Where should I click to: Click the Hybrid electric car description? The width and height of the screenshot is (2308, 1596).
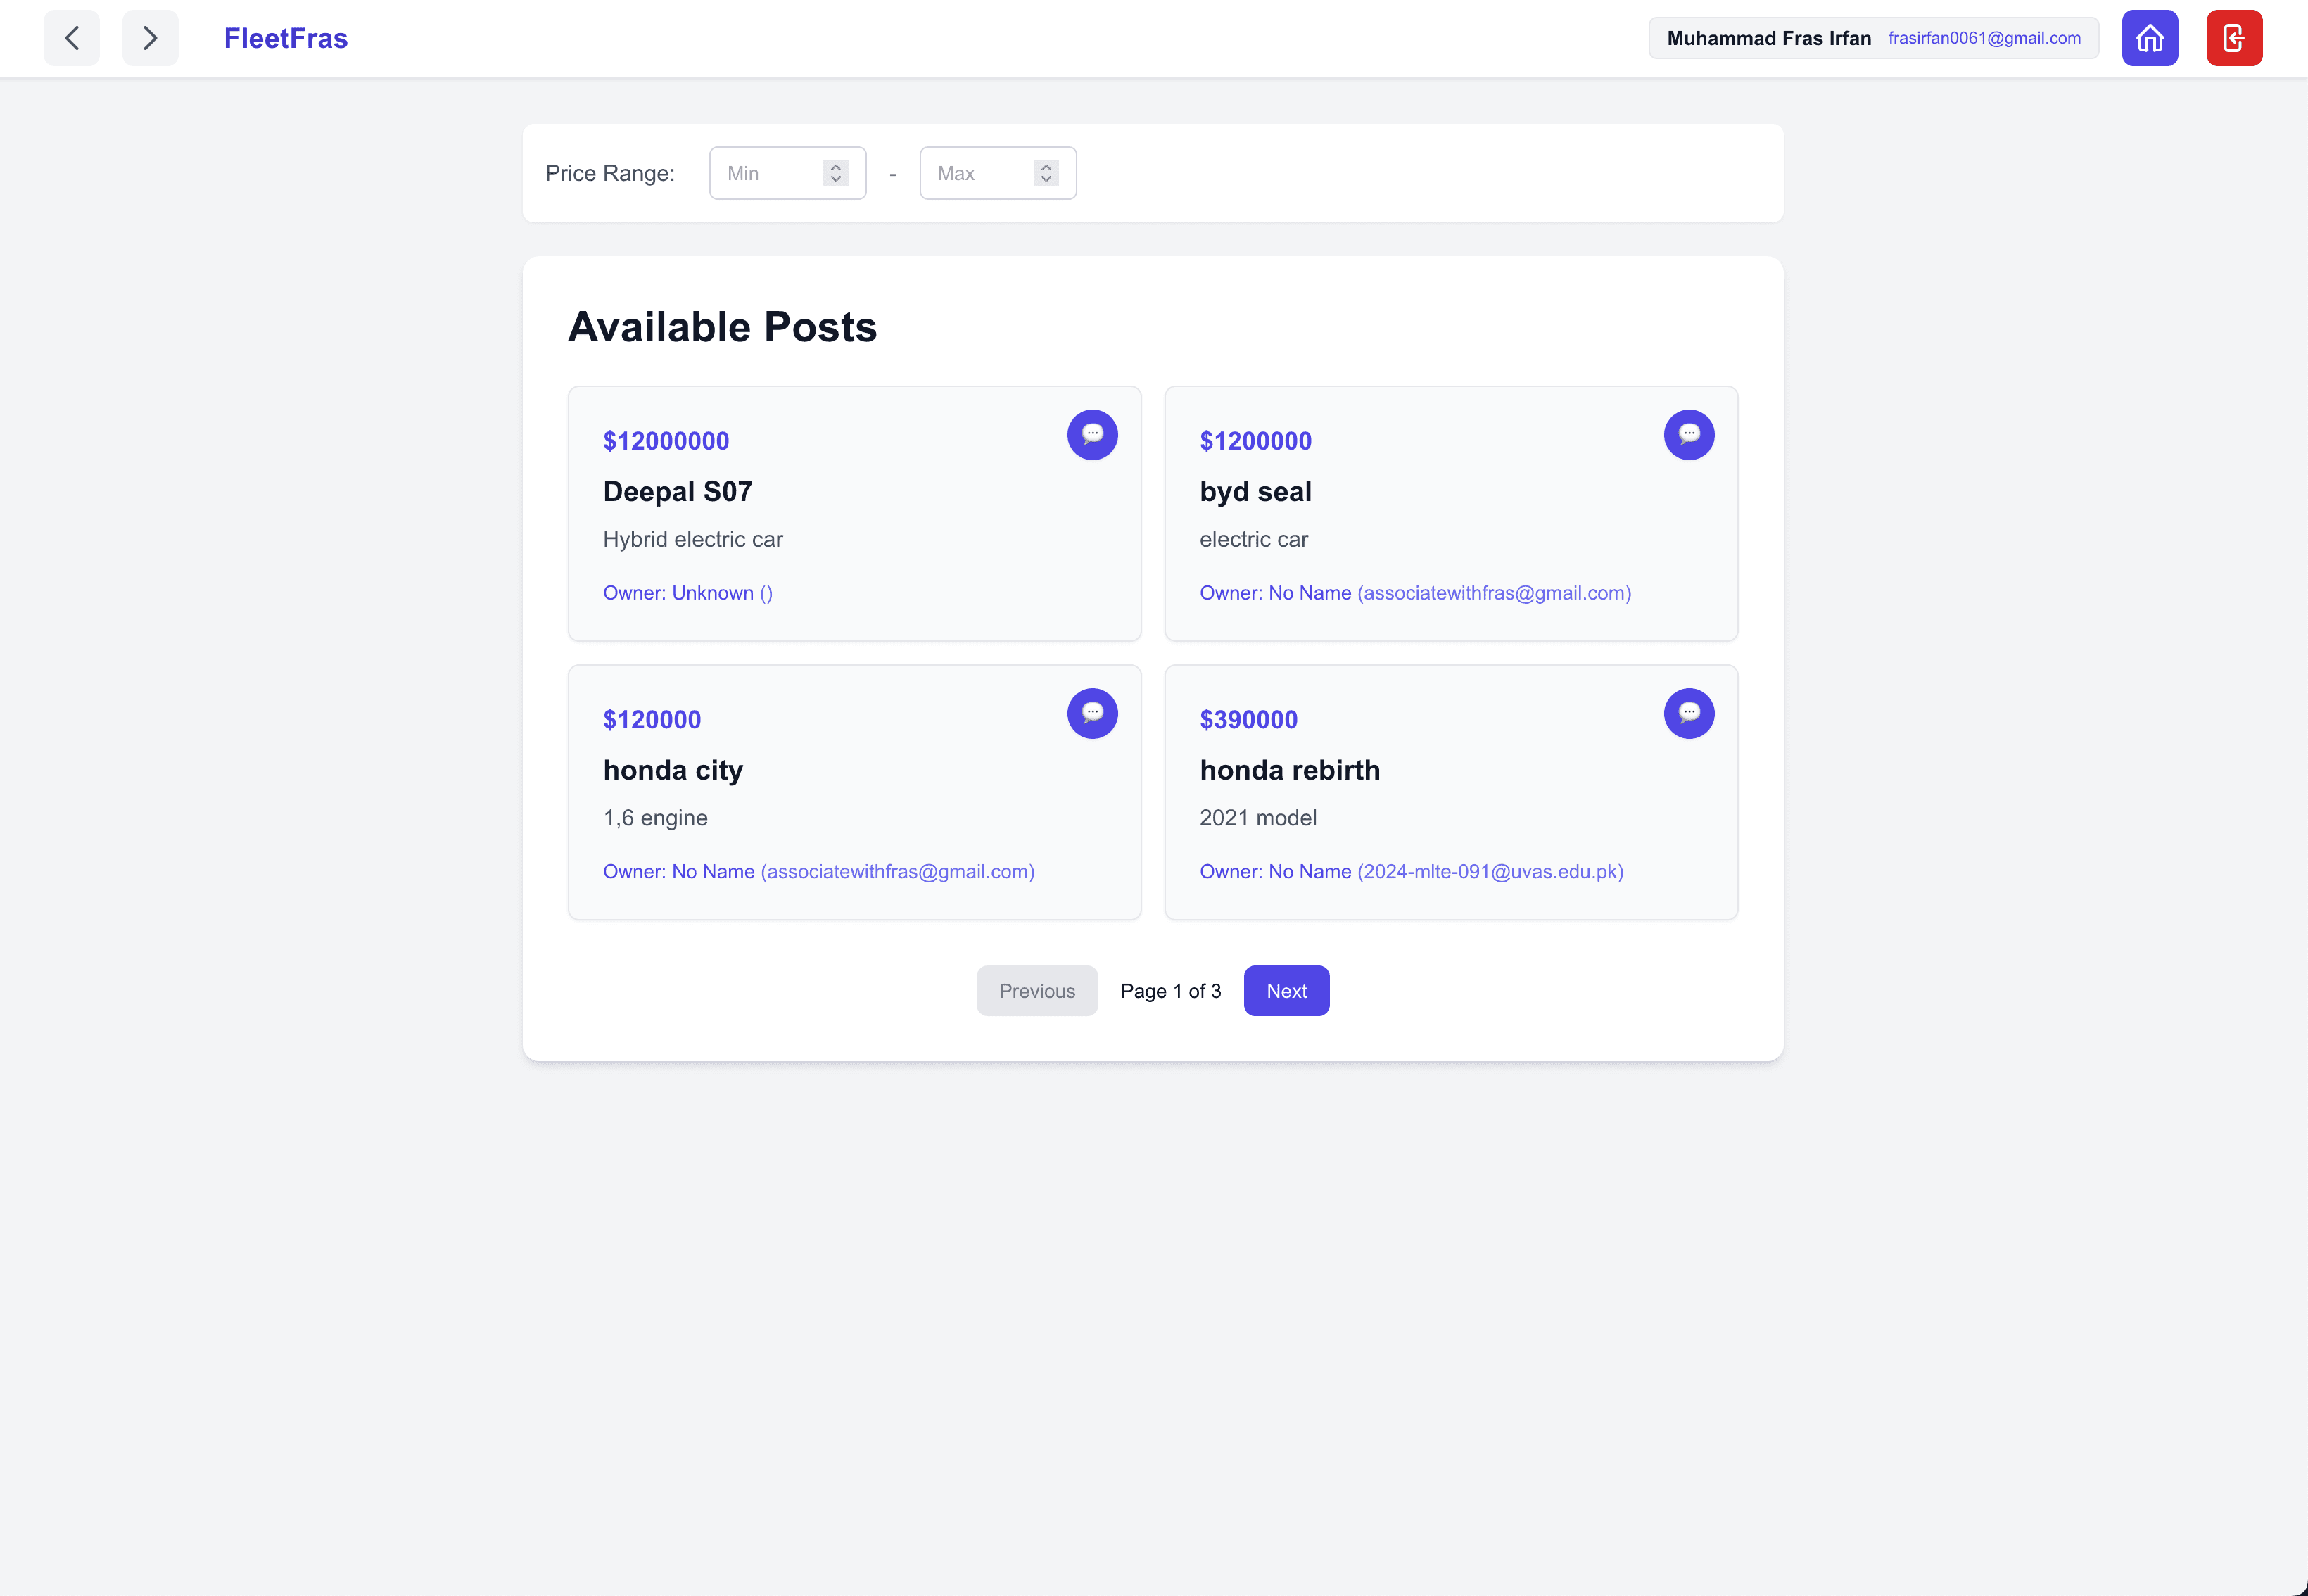[x=693, y=540]
